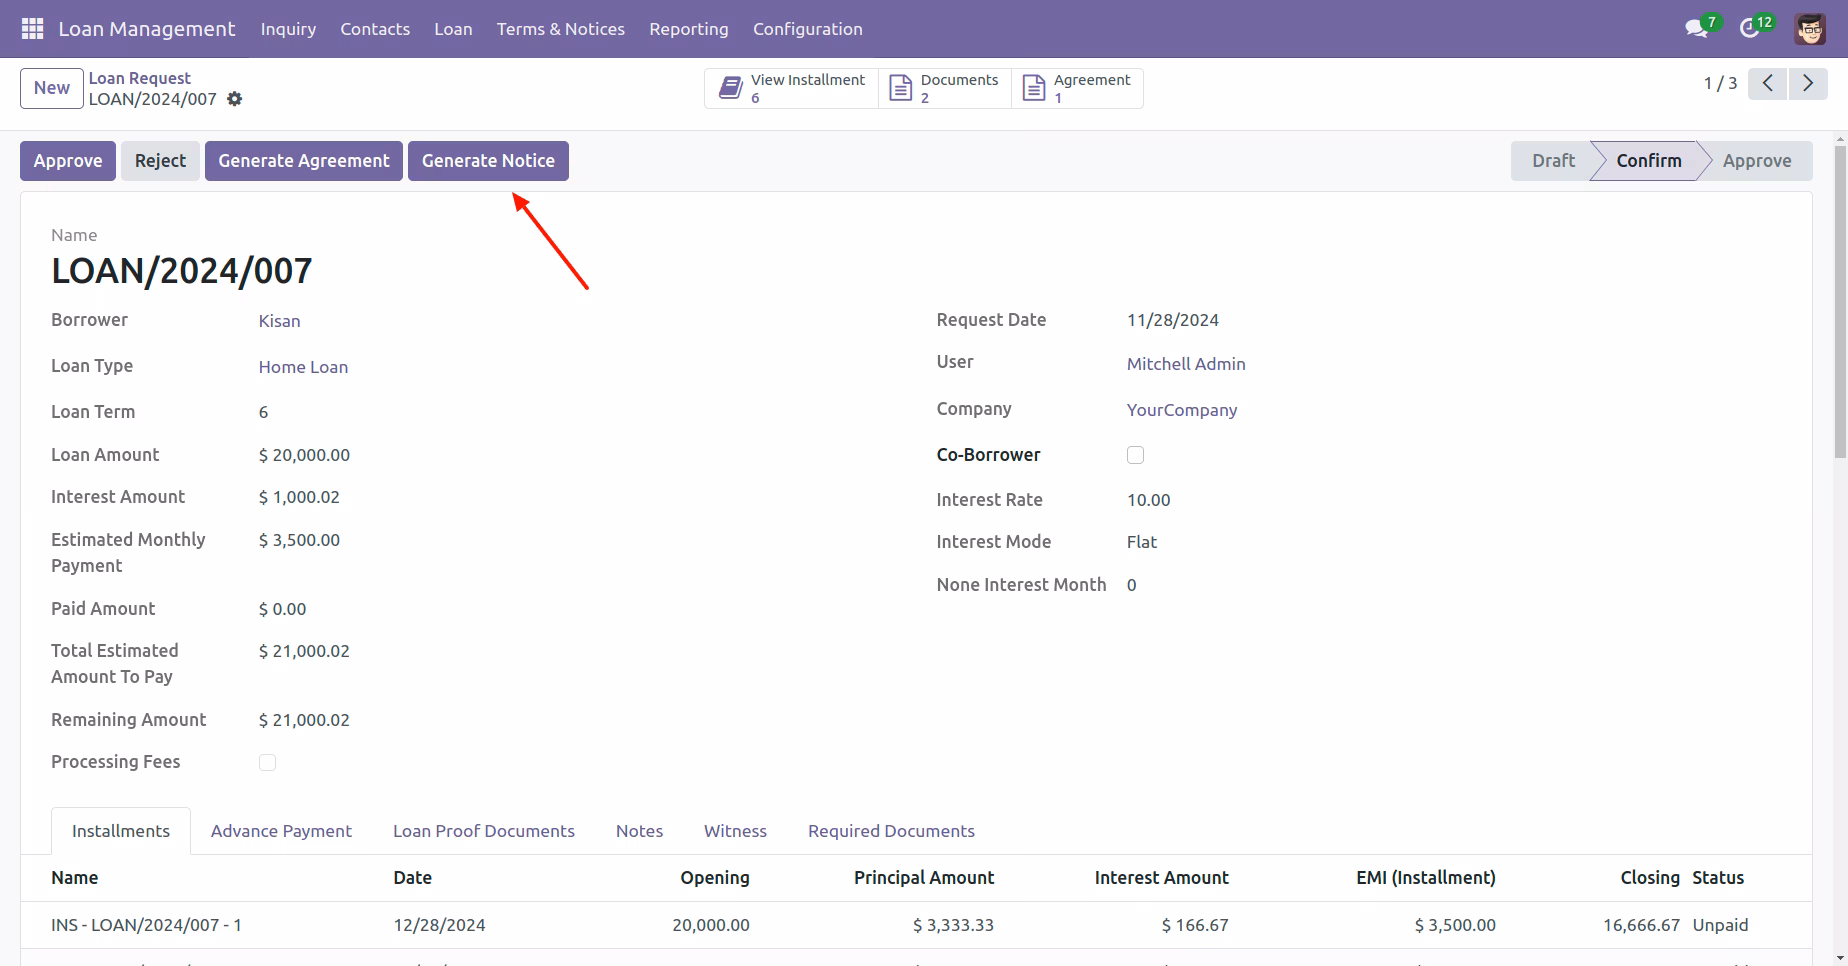
Task: Open the activities clock icon
Action: 1750,29
